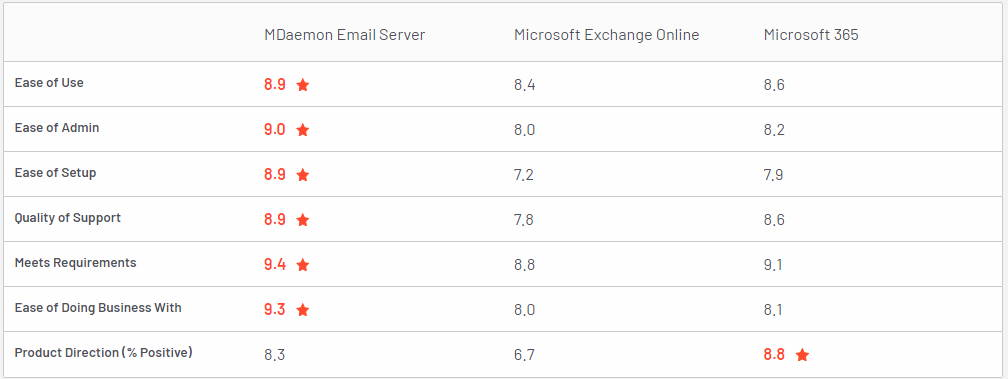Click the Ease of Admin row label
The height and width of the screenshot is (379, 1008).
[x=57, y=128]
